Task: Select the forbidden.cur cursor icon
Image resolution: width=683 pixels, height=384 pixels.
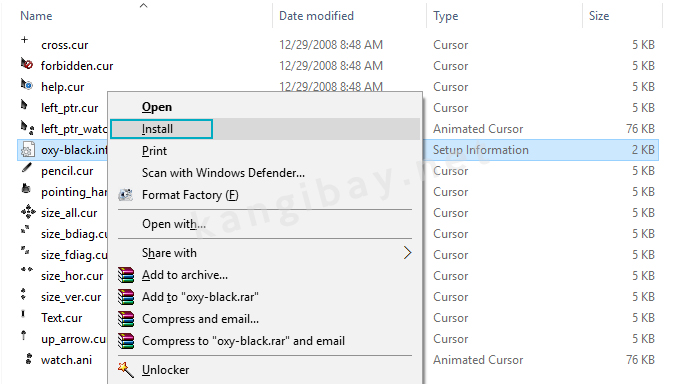Action: [27, 64]
